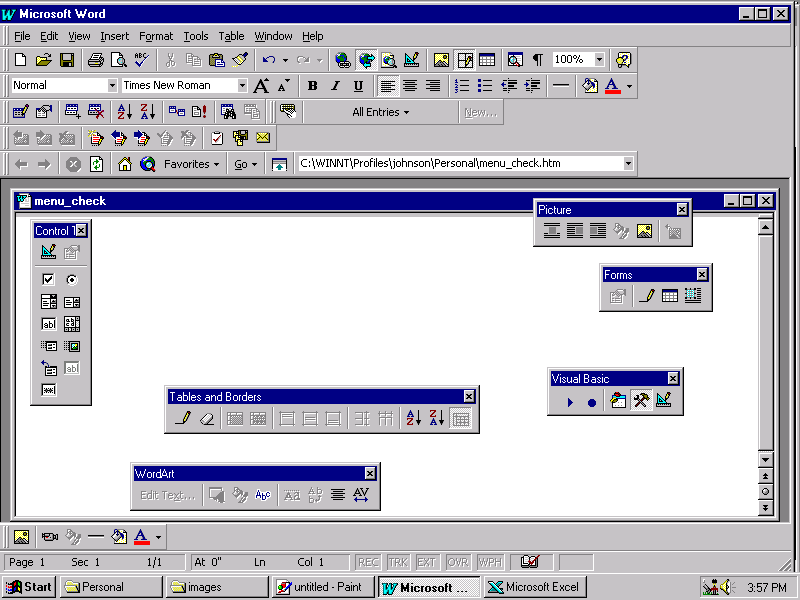Toggle Design Mode in Control Toolbox
Image resolution: width=800 pixels, height=600 pixels.
pos(48,252)
